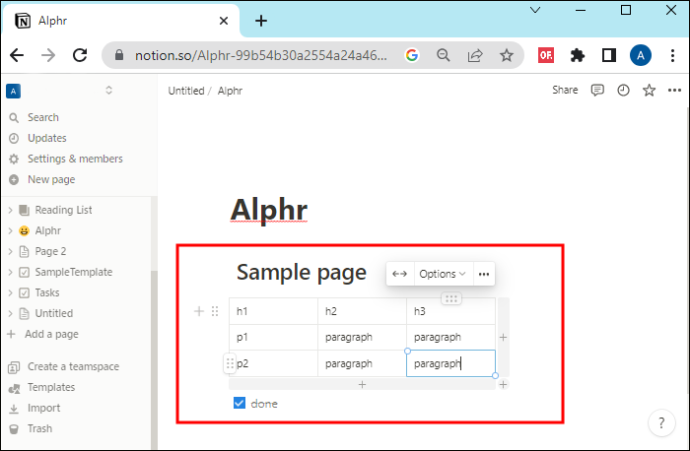Click Alphr in the breadcrumb

[230, 91]
